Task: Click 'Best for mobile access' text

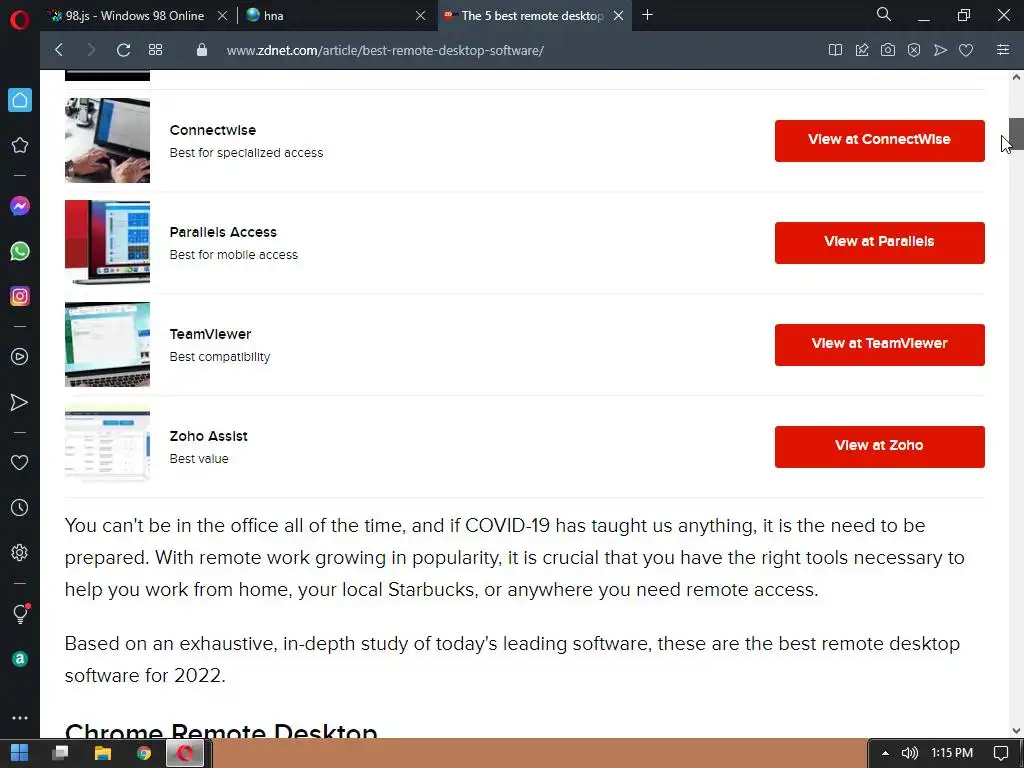Action: (233, 255)
